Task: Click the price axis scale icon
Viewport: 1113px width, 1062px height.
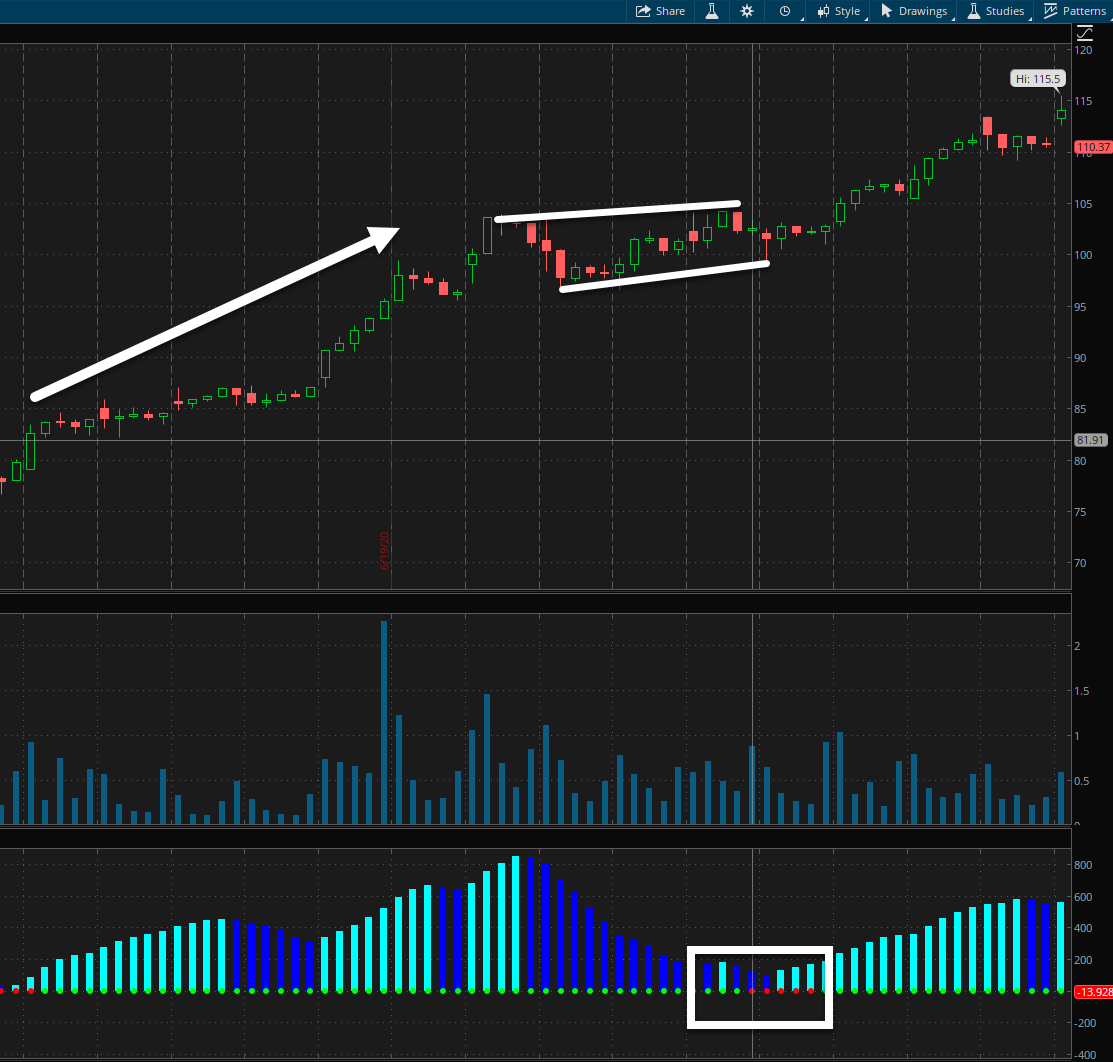Action: pyautogui.click(x=1085, y=33)
